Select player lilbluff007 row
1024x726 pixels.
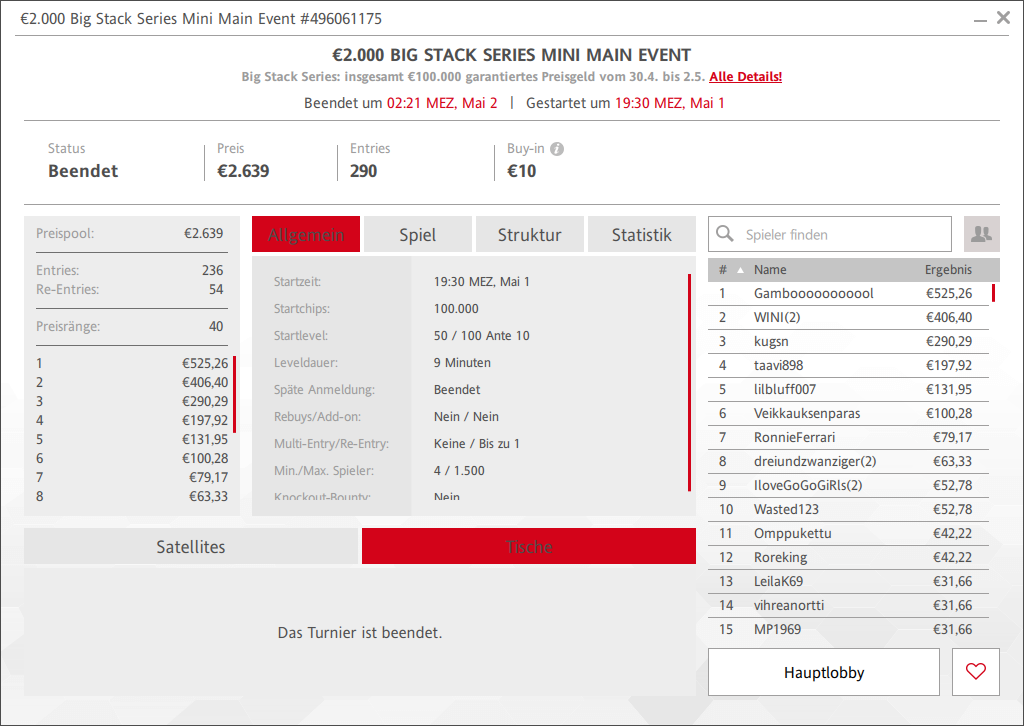848,389
